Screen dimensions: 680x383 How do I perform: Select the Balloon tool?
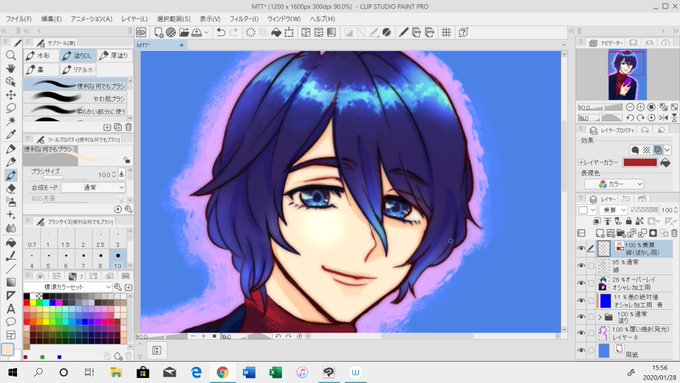point(11,322)
